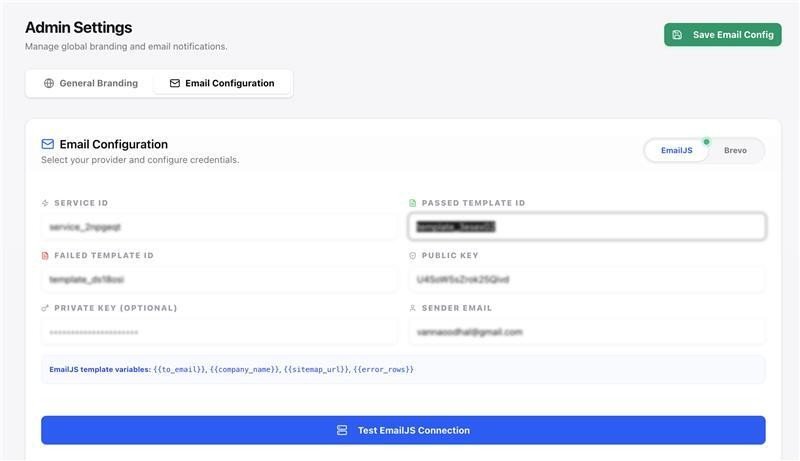Image resolution: width=800 pixels, height=461 pixels.
Task: Click the envelope icon beside Email Configuration heading
Action: [x=47, y=144]
